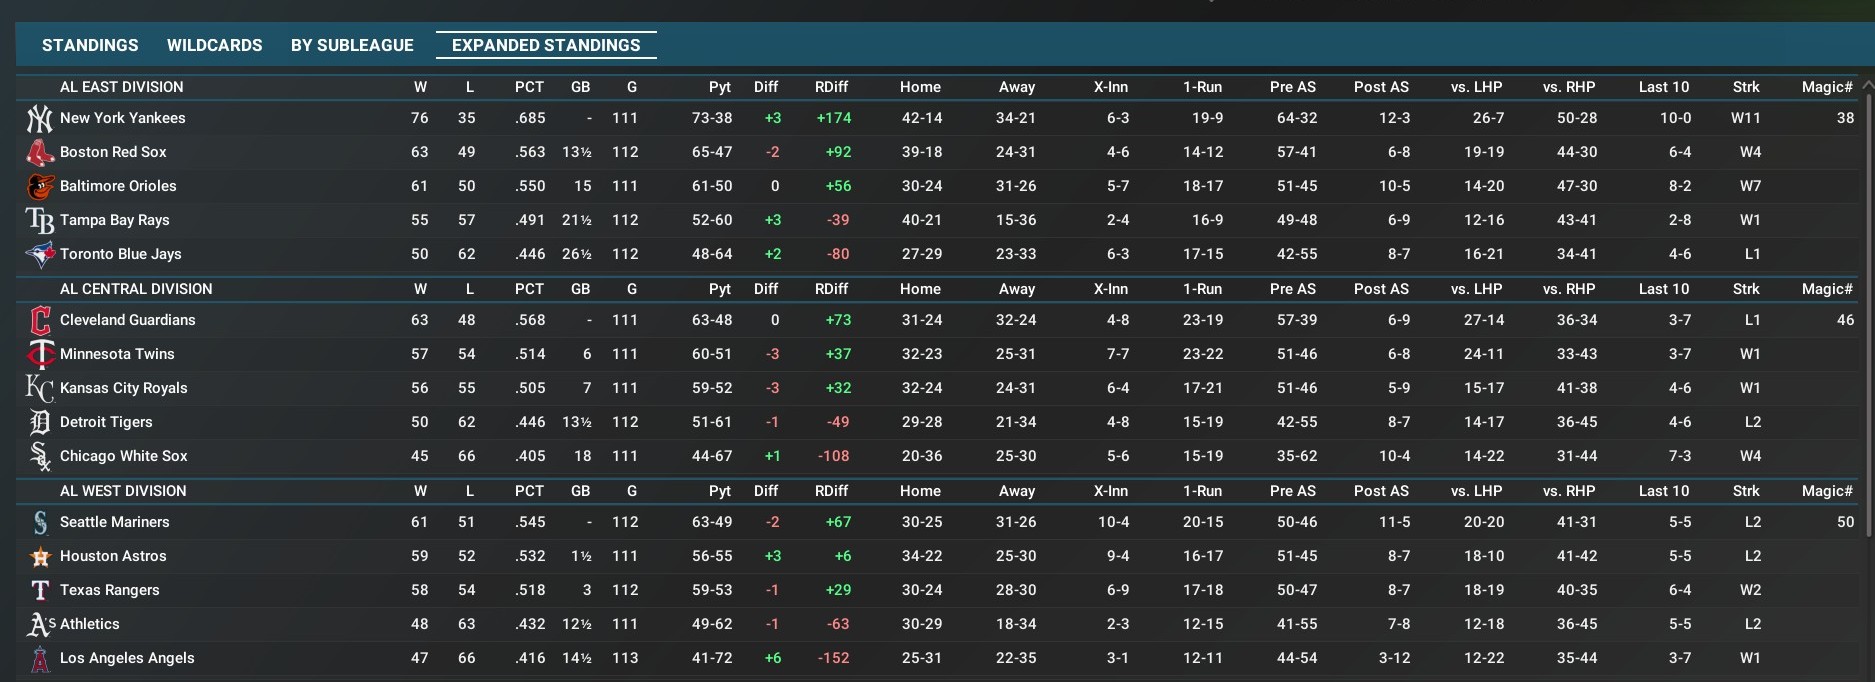Select the Seattle Mariners logo icon

39,523
